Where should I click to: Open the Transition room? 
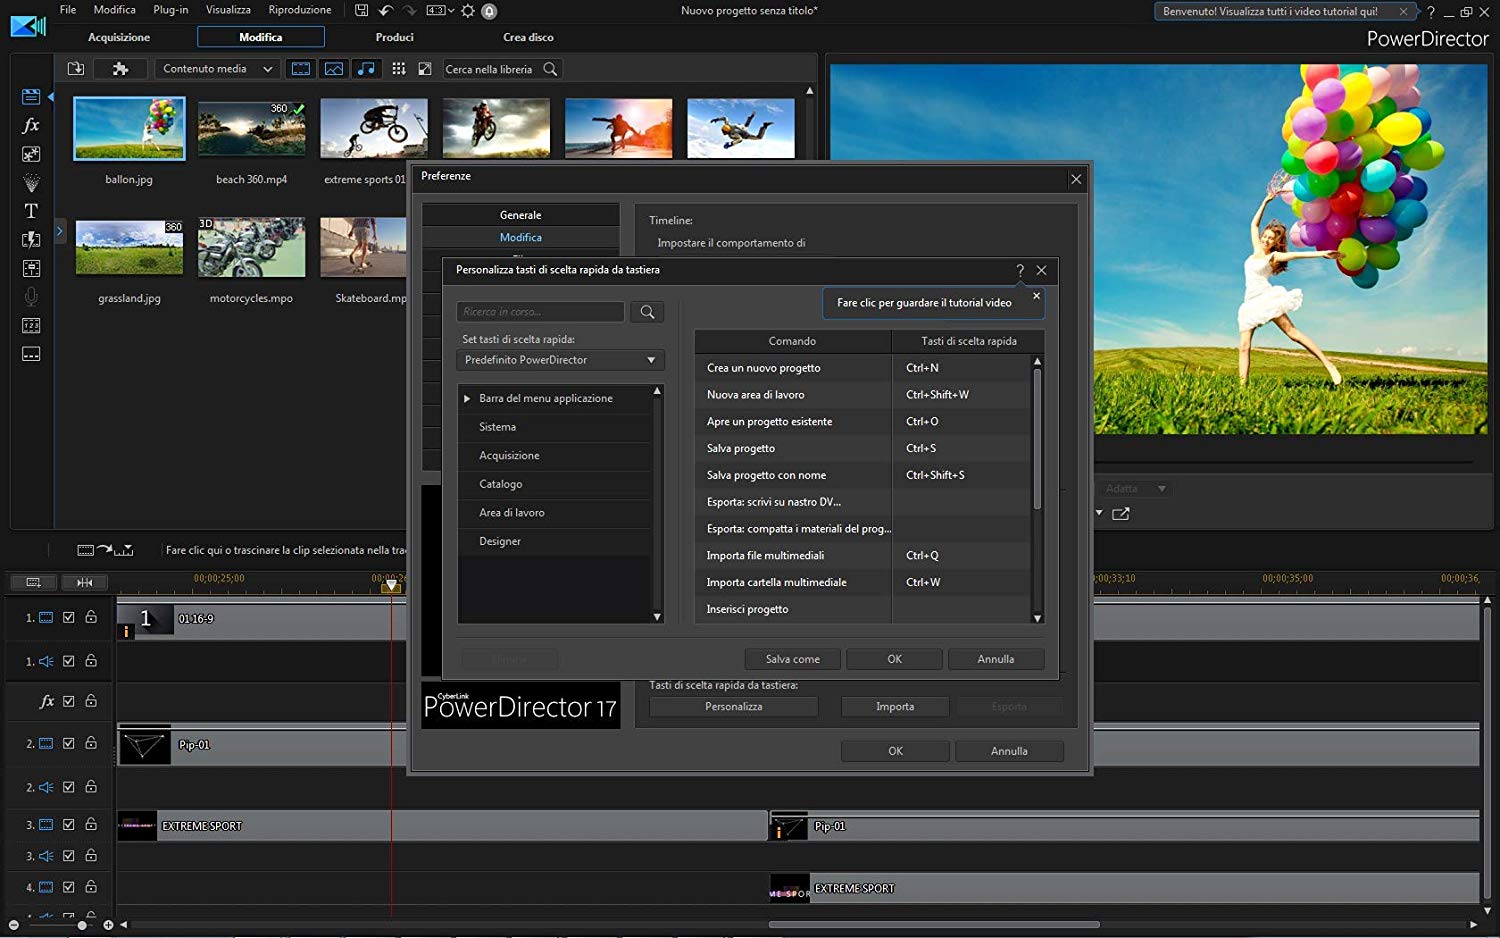click(x=31, y=239)
